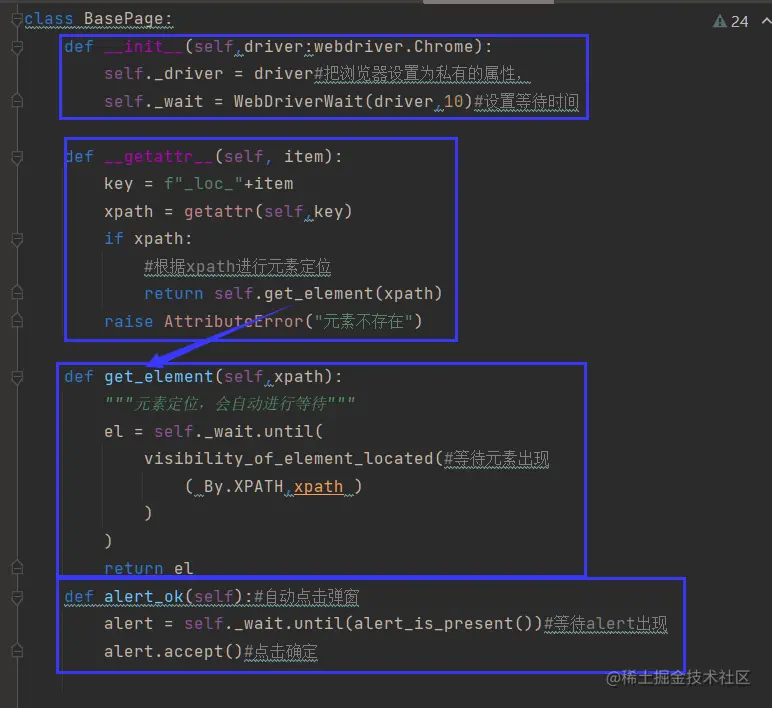
Task: Click fold end marker on self._wait line
Action: 17,101
